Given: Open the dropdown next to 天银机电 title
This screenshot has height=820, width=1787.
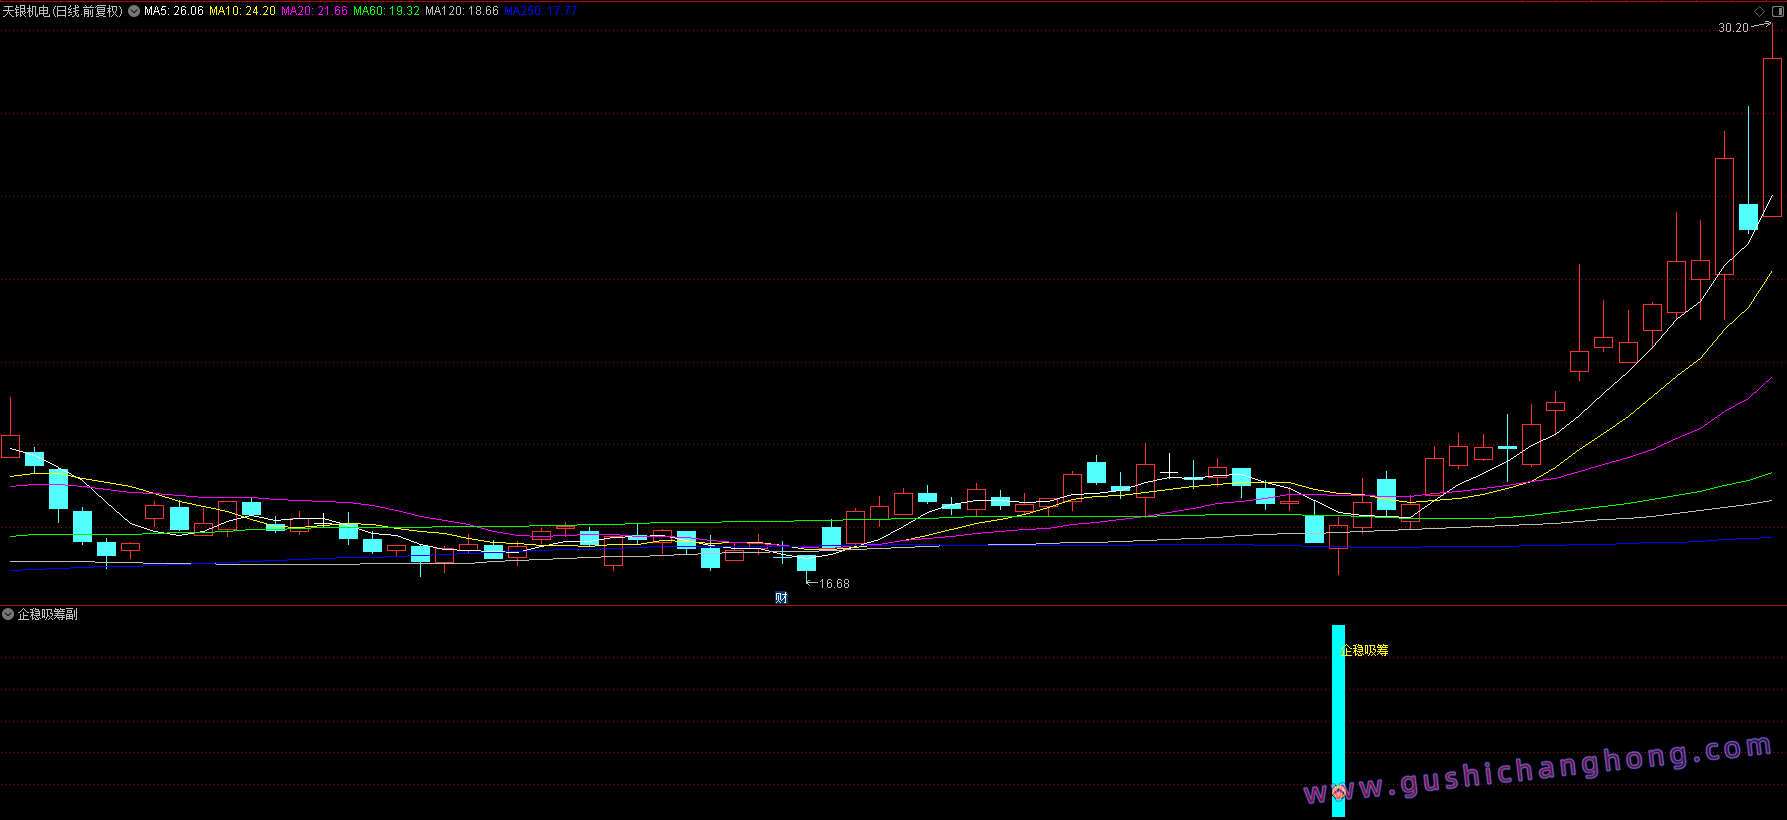Looking at the screenshot, I should (134, 11).
